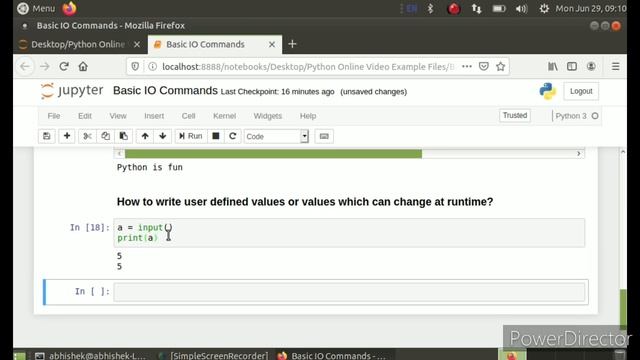640x360 pixels.
Task: Click the Trusted notebook button
Action: coord(515,116)
